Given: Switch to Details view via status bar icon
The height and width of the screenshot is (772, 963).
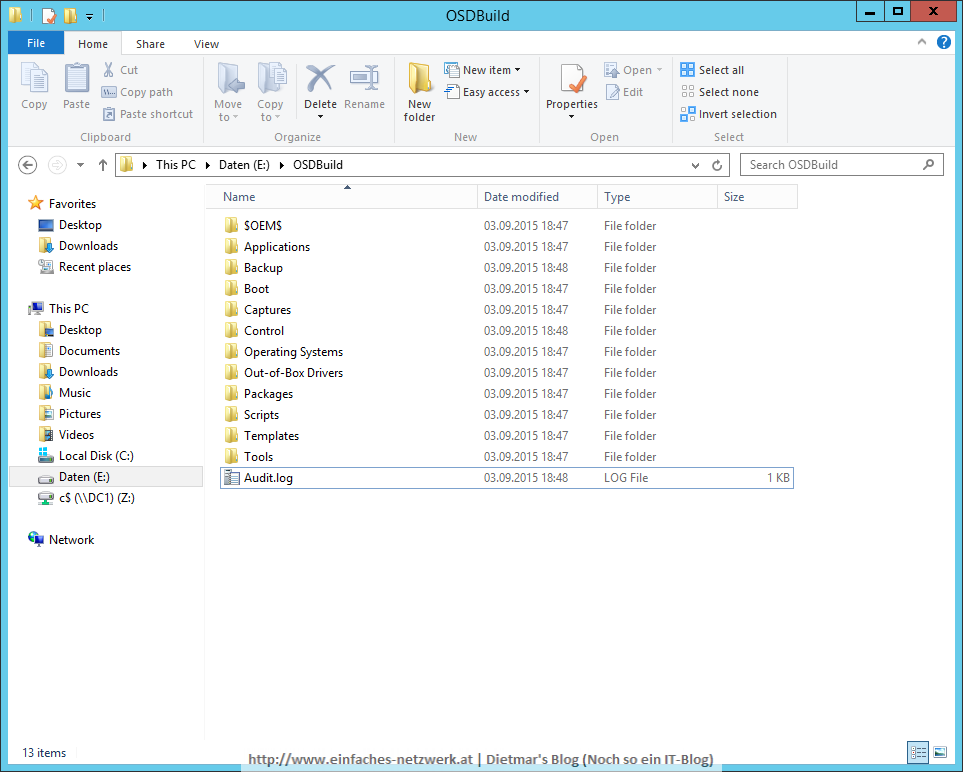Looking at the screenshot, I should pos(918,751).
